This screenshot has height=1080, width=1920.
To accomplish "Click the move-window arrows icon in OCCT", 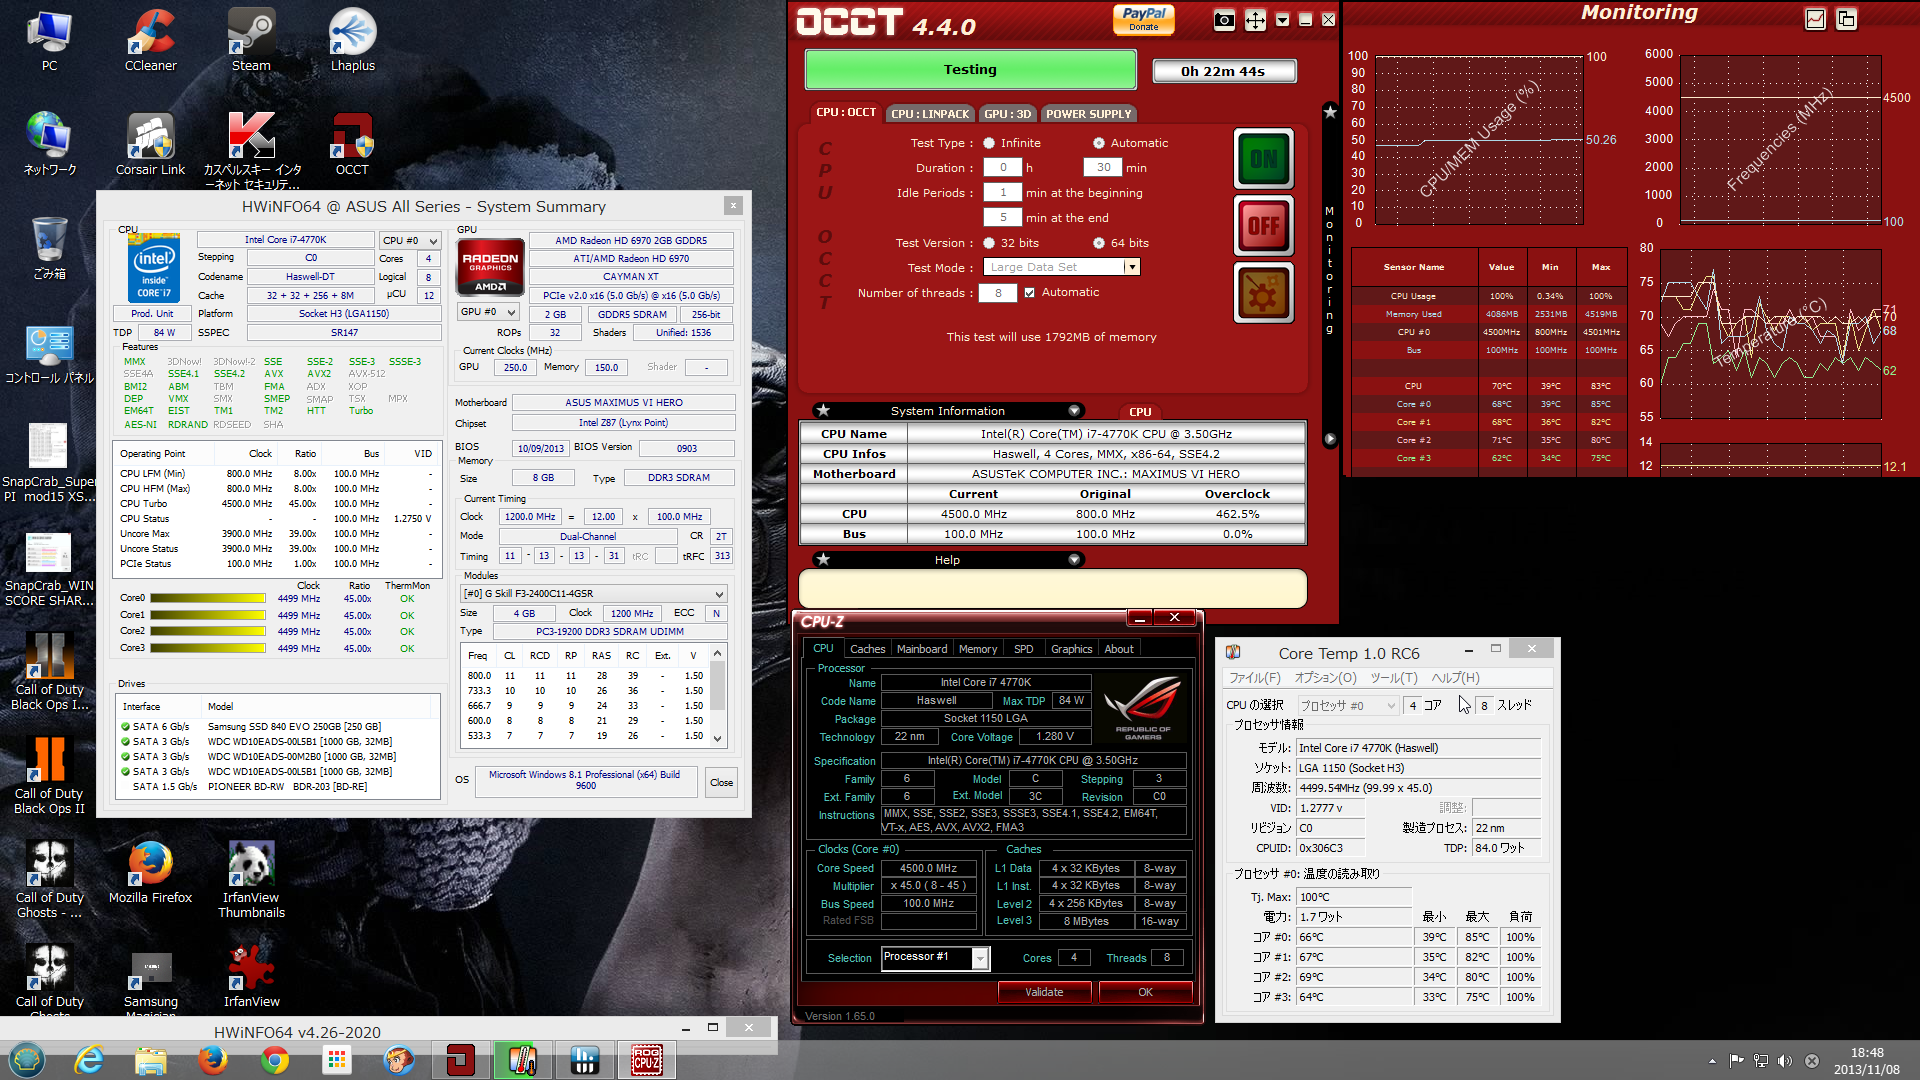I will click(x=1255, y=20).
